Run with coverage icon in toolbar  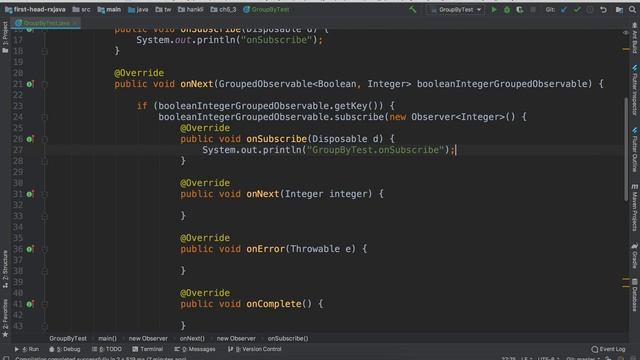pyautogui.click(x=520, y=9)
